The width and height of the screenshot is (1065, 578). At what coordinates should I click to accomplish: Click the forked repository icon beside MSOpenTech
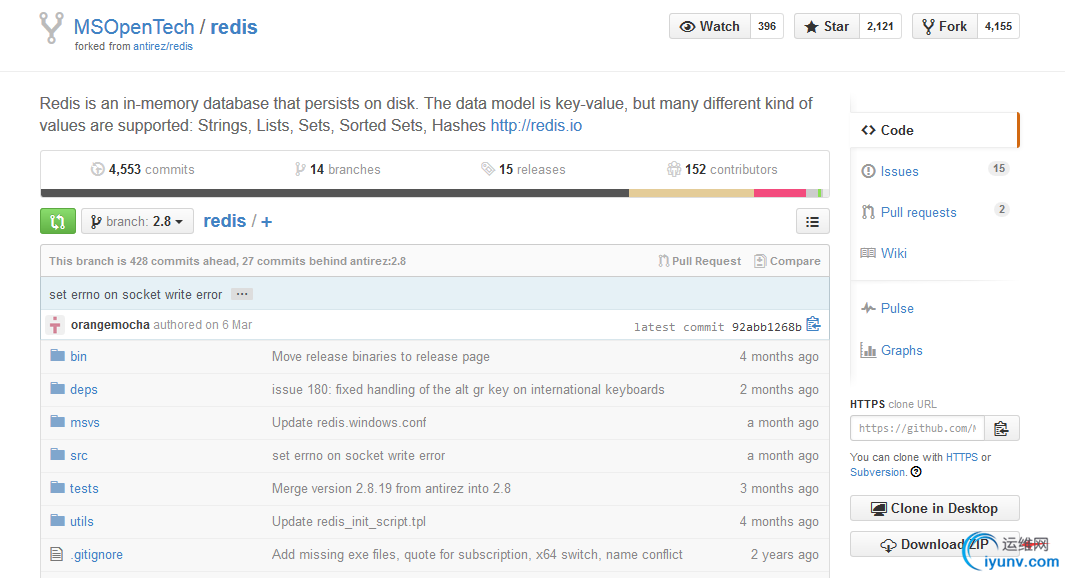[52, 28]
